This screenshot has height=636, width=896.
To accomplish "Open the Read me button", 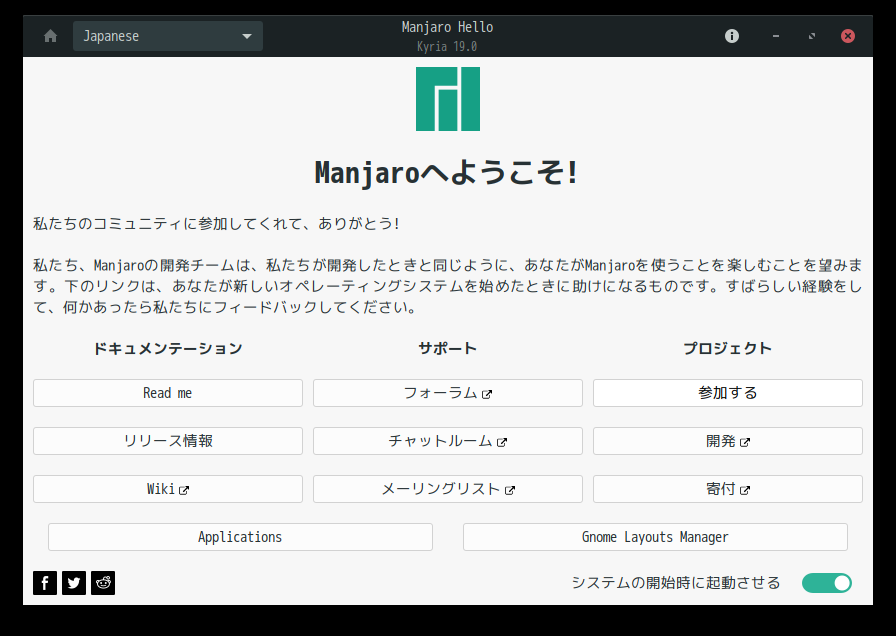I will 168,393.
